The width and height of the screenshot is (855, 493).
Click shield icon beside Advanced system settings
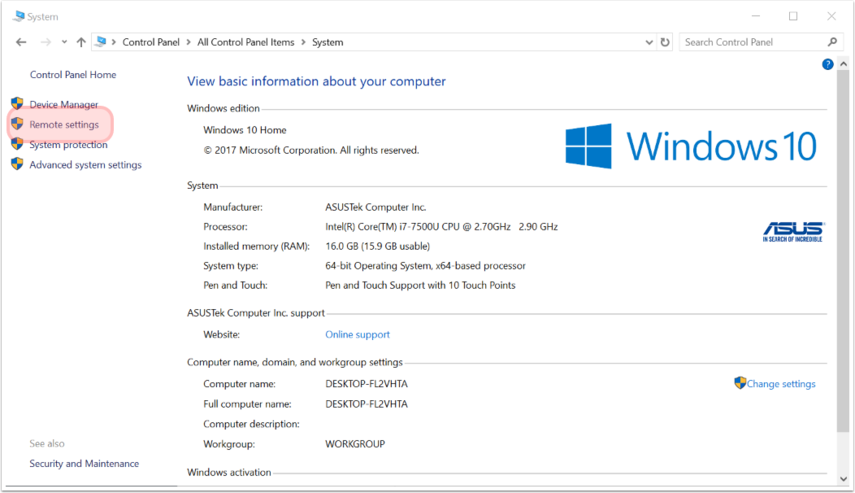click(x=17, y=164)
